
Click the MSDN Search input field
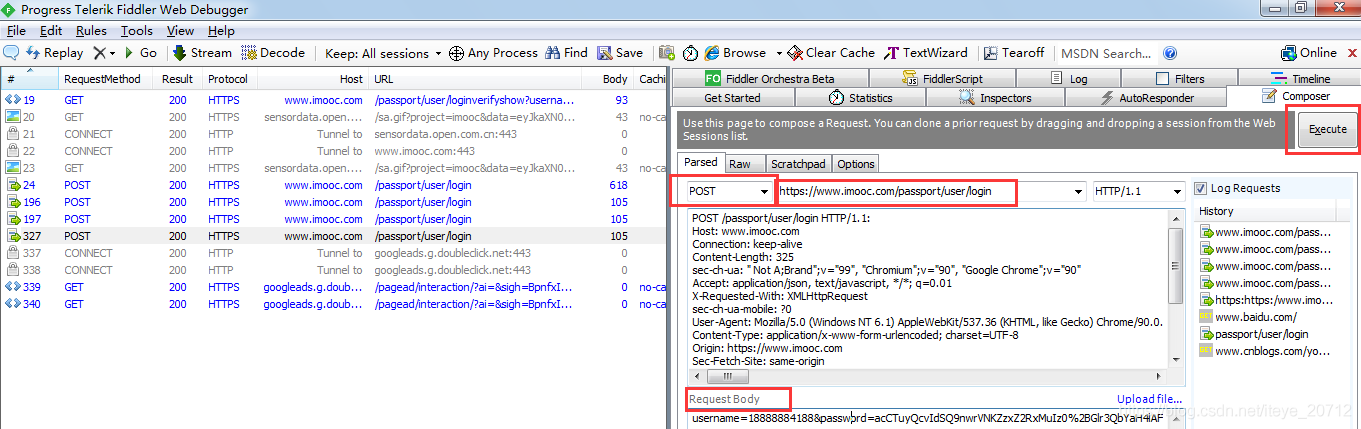(x=1105, y=53)
